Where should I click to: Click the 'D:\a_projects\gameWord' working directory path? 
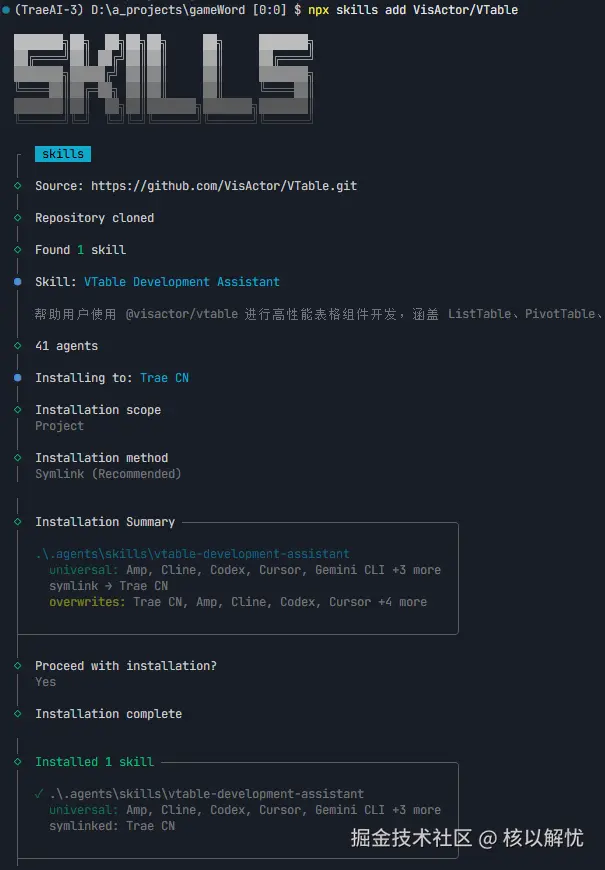(x=168, y=10)
